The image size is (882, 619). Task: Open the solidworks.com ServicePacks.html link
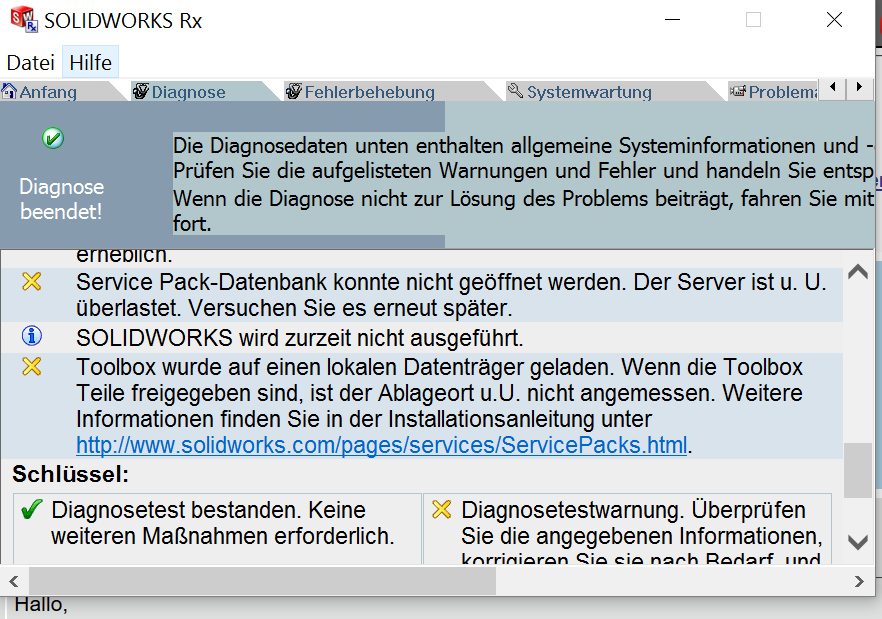point(382,445)
